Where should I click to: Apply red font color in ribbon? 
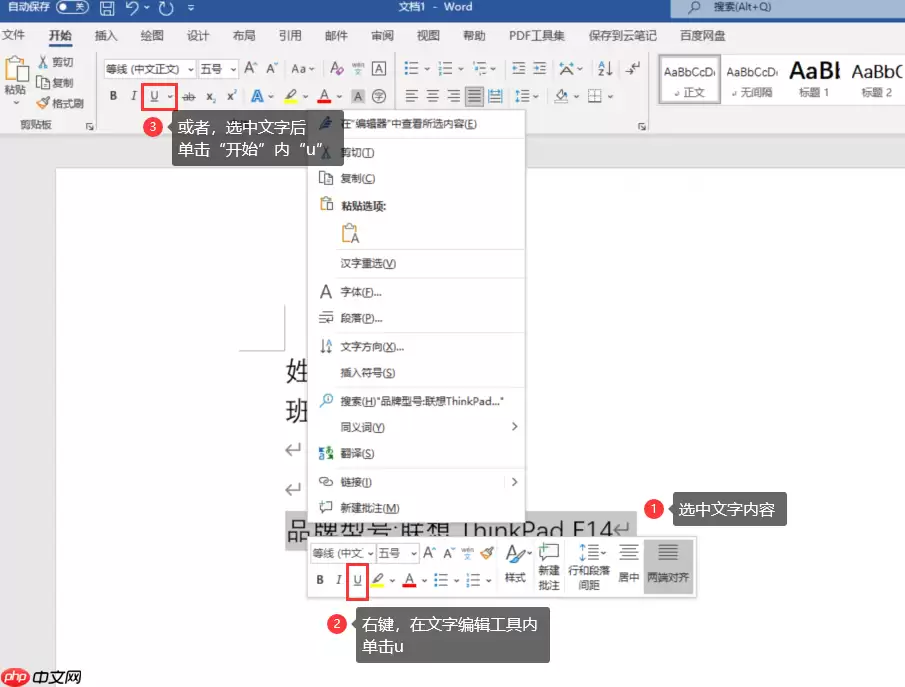[x=324, y=96]
